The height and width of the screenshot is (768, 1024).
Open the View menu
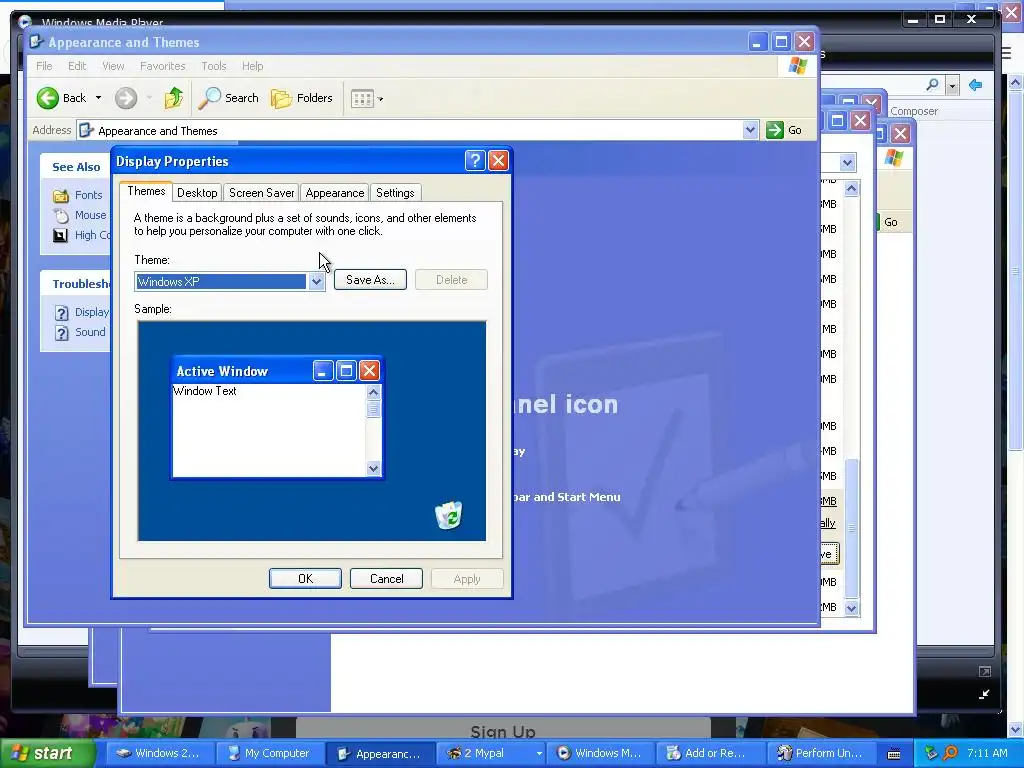click(113, 66)
